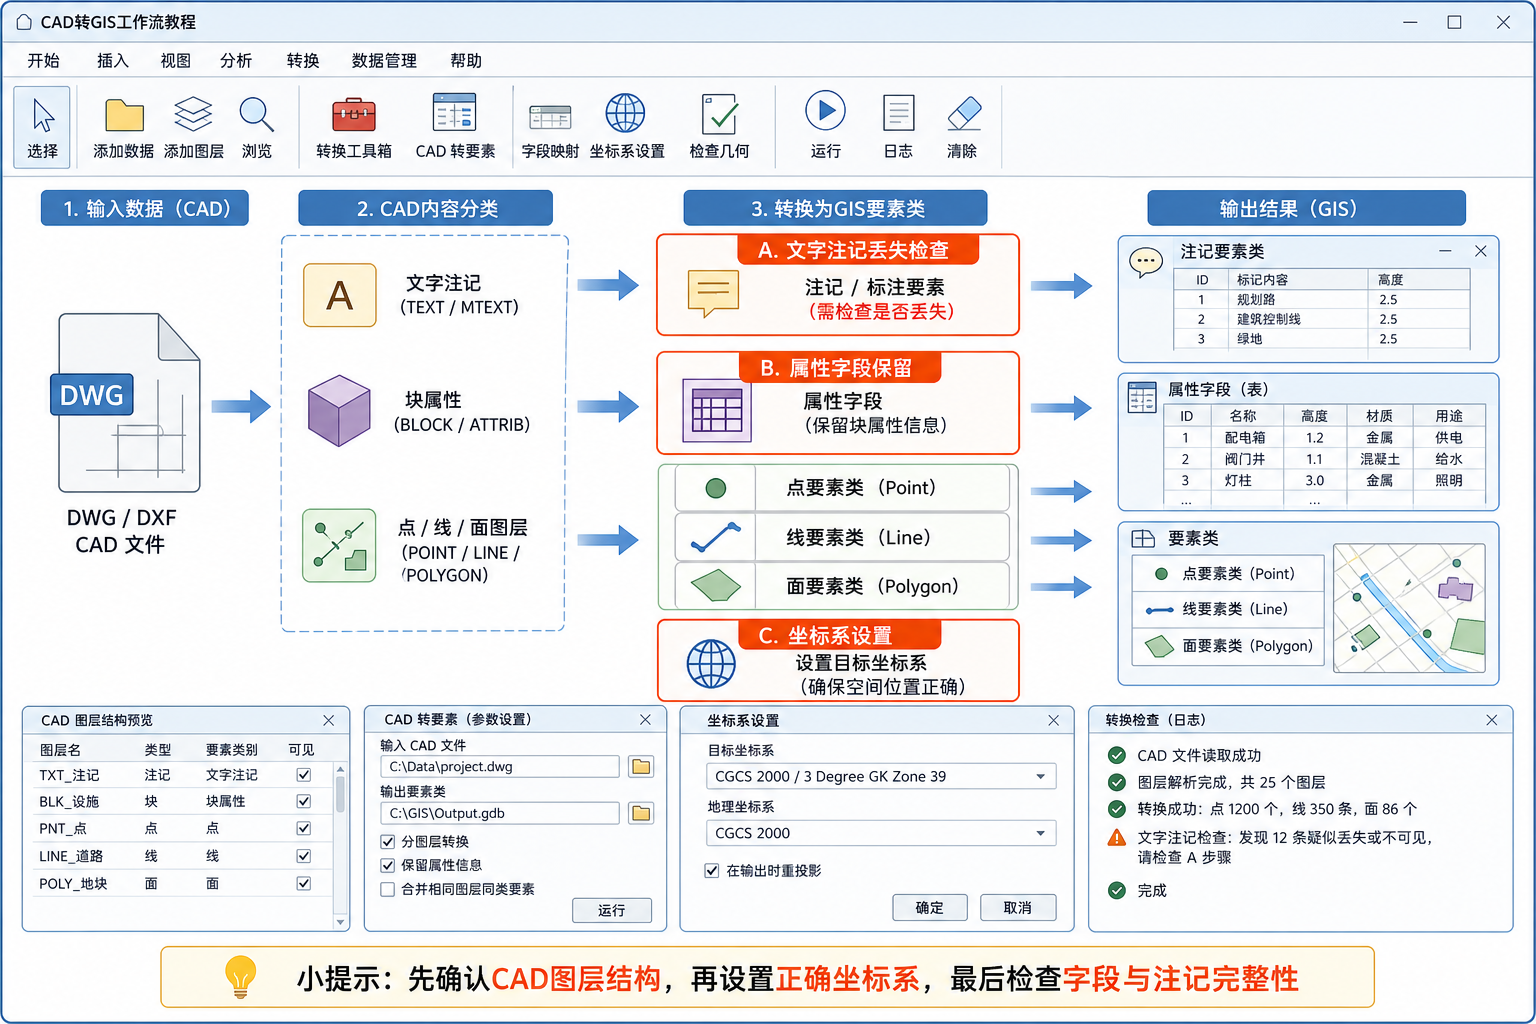This screenshot has height=1024, width=1536.
Task: Close the 转换检查（日志）panel
Action: [x=1492, y=720]
